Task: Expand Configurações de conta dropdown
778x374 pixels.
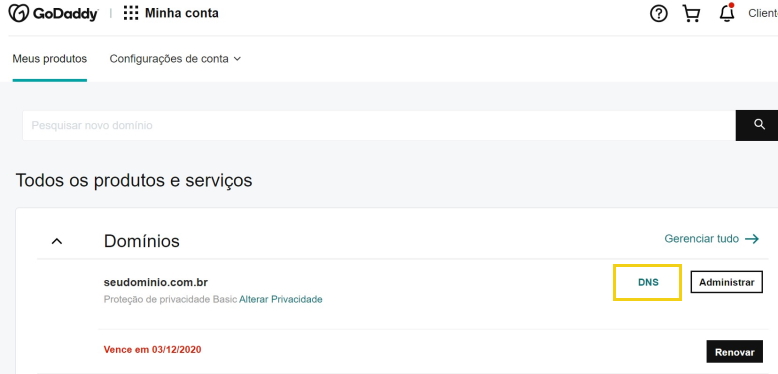Action: click(x=175, y=59)
